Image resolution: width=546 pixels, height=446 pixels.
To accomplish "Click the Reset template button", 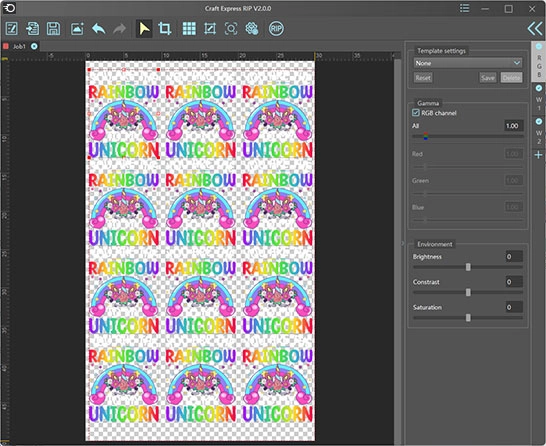I will pos(423,78).
